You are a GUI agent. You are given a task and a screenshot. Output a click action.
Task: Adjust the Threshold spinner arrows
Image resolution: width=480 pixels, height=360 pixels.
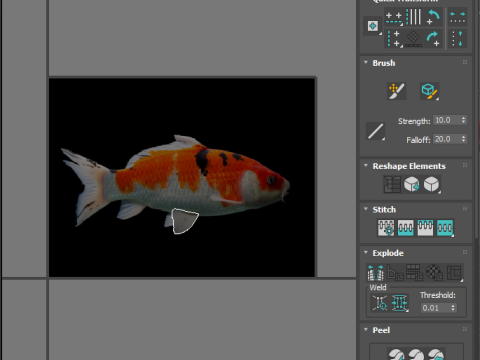coord(453,308)
